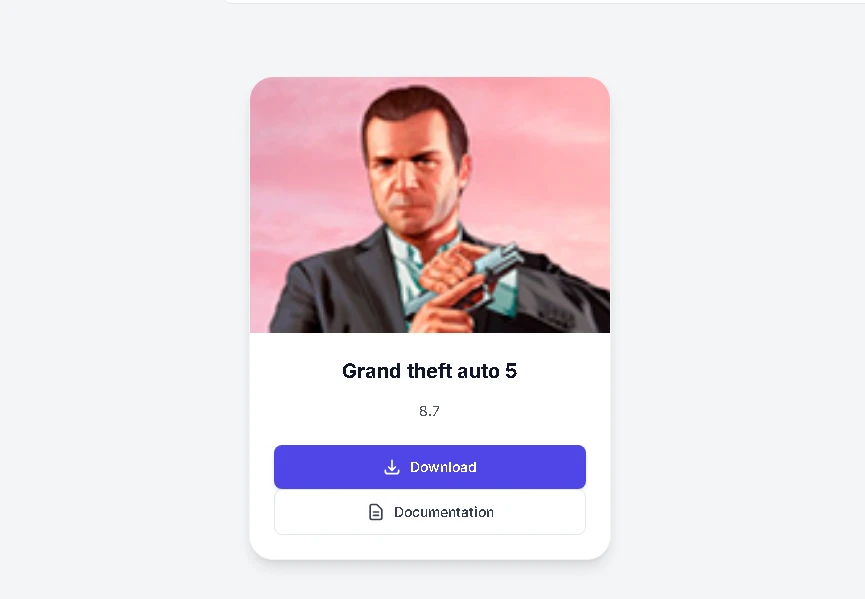Click the white card space below Documentation
The height and width of the screenshot is (599, 865).
pos(430,546)
